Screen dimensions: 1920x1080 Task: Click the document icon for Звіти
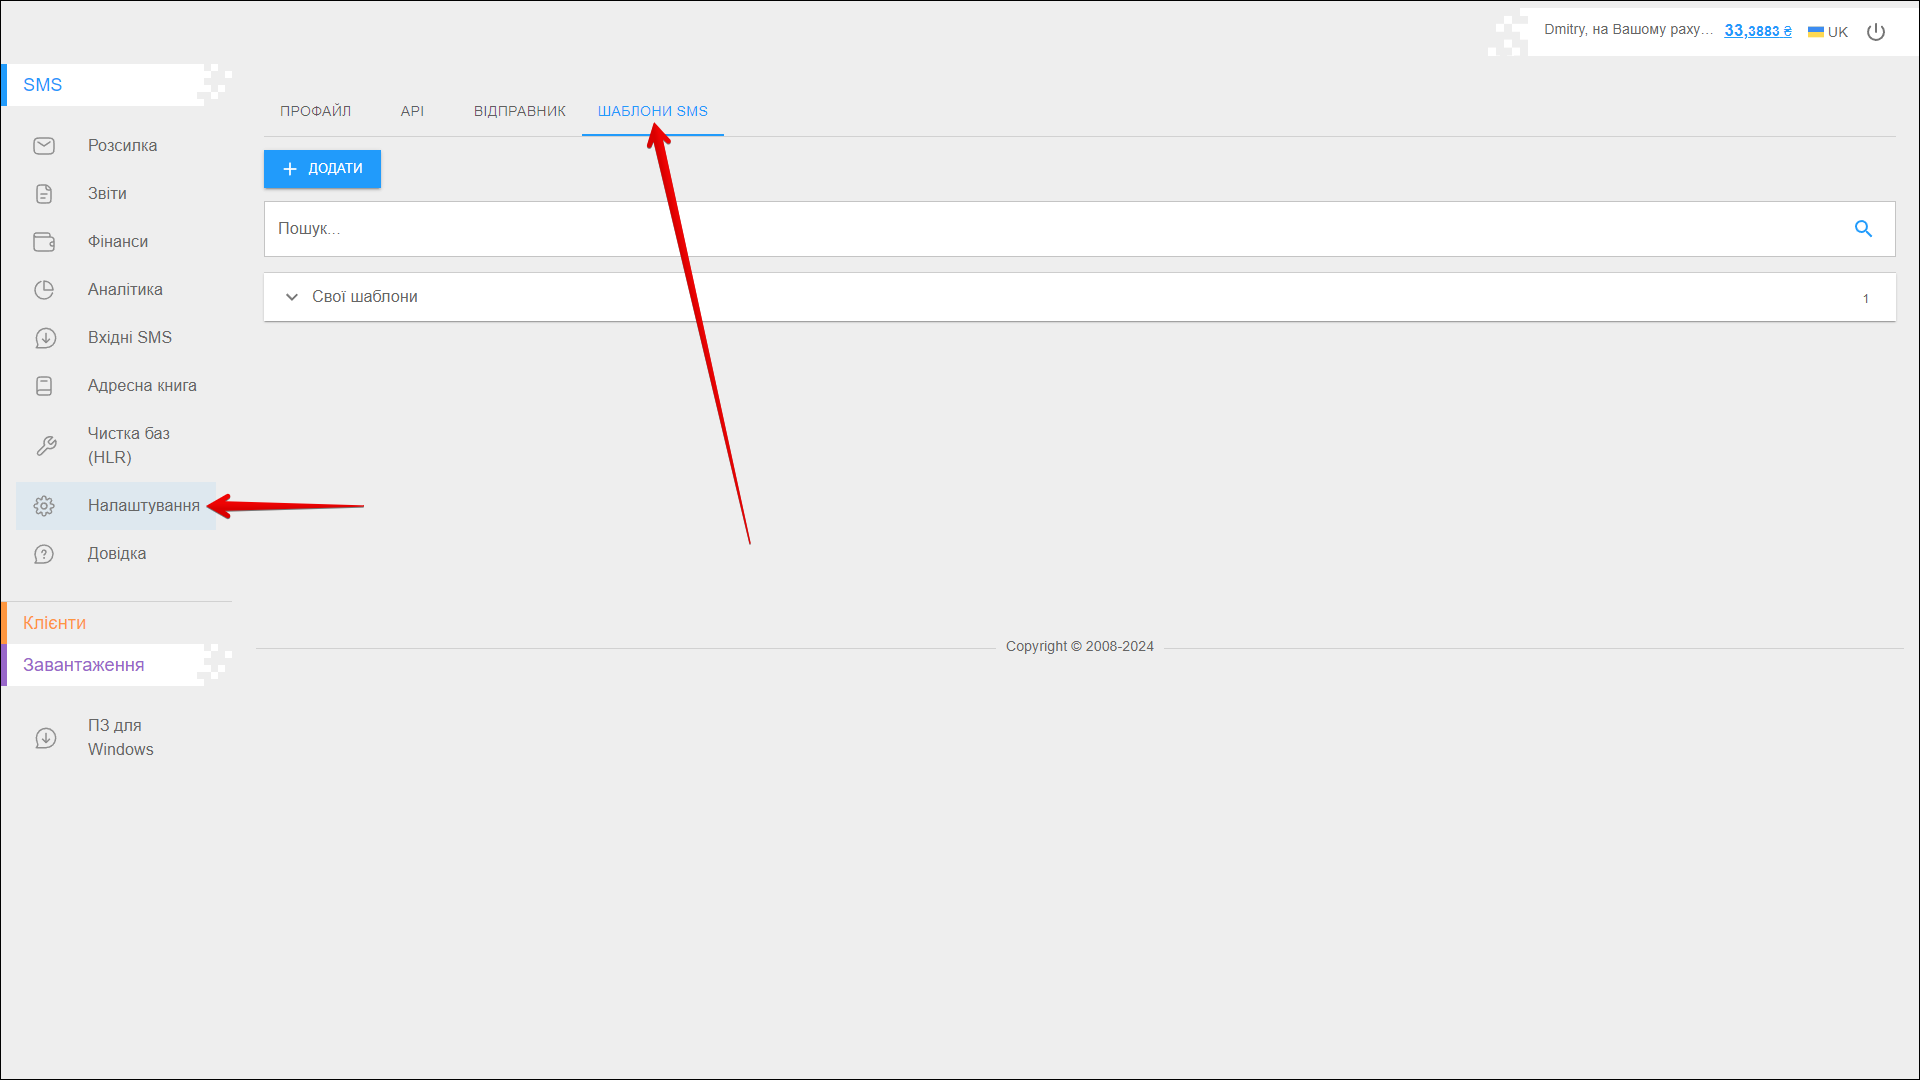(44, 194)
